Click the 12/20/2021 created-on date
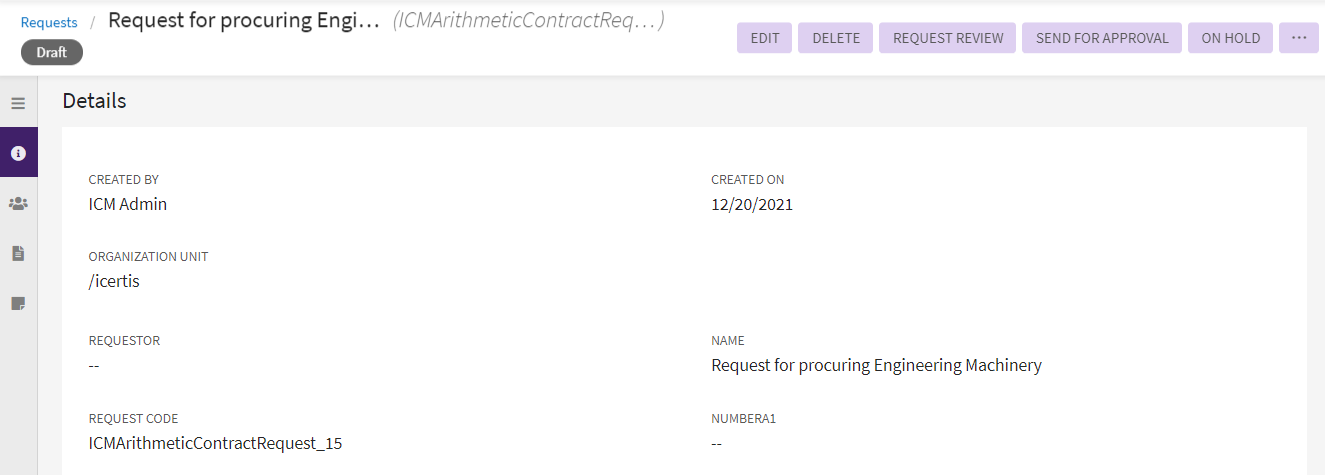This screenshot has width=1325, height=475. (752, 204)
